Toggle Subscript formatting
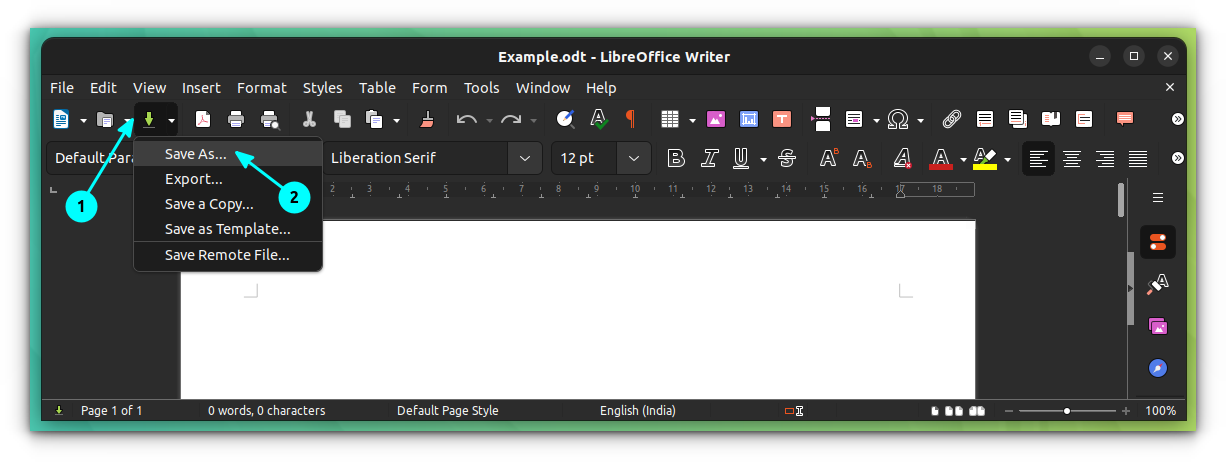 coord(863,158)
